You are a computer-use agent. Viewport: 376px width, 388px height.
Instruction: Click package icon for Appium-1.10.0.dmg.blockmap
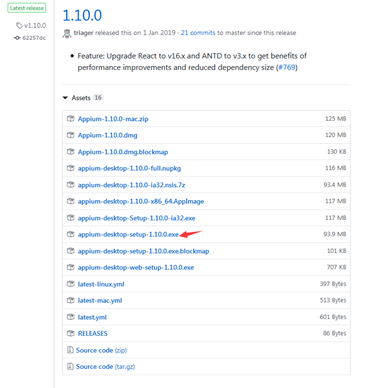pos(70,152)
